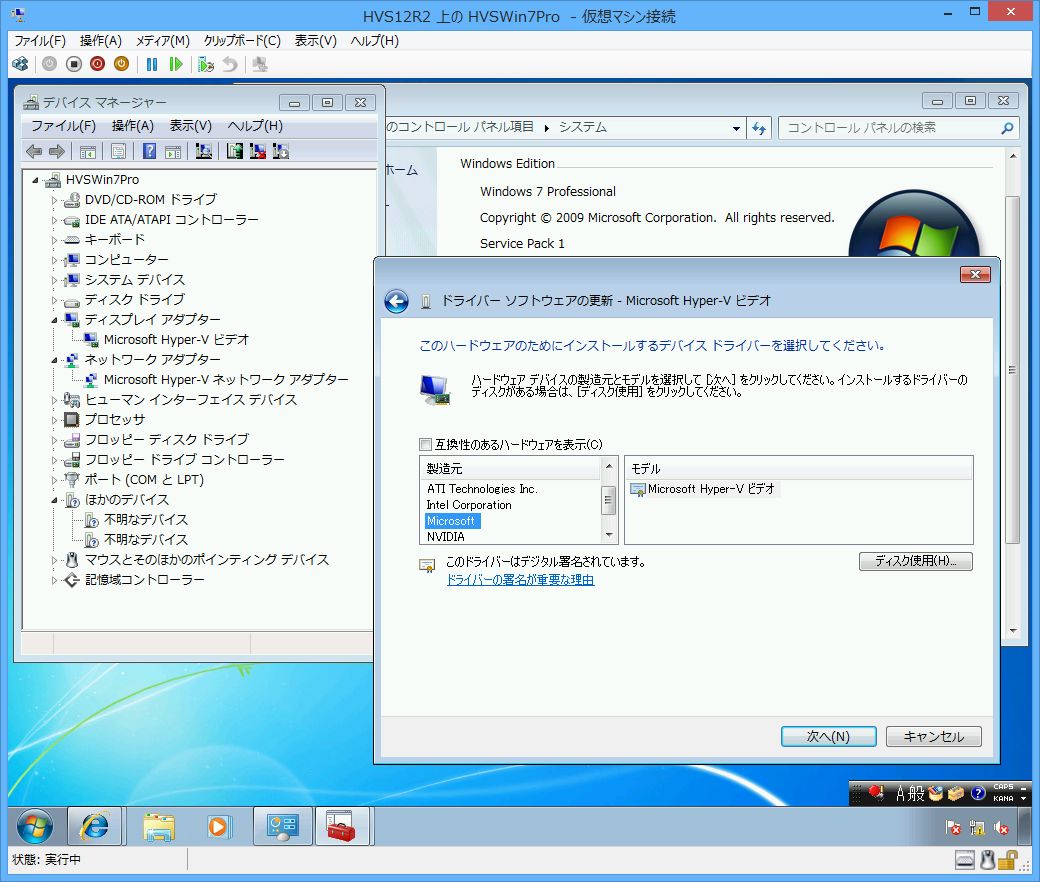Open Windows Start orb

tap(35, 827)
